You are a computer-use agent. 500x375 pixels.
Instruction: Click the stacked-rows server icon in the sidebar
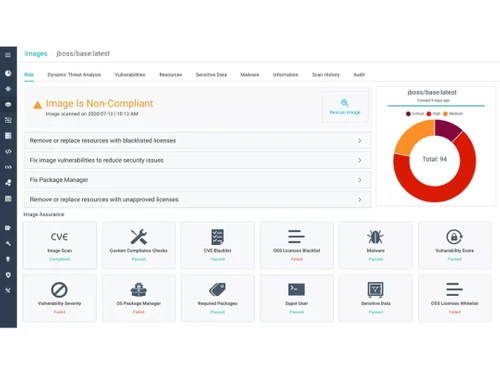8,136
